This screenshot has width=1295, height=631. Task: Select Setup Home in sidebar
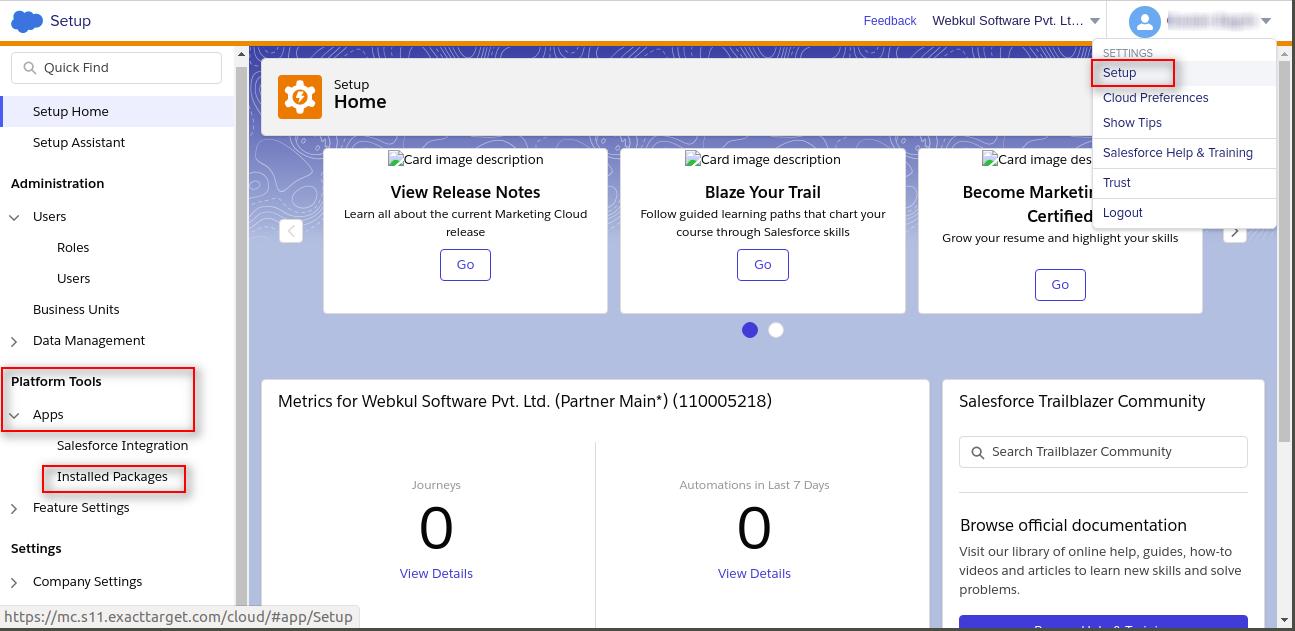[x=118, y=112]
